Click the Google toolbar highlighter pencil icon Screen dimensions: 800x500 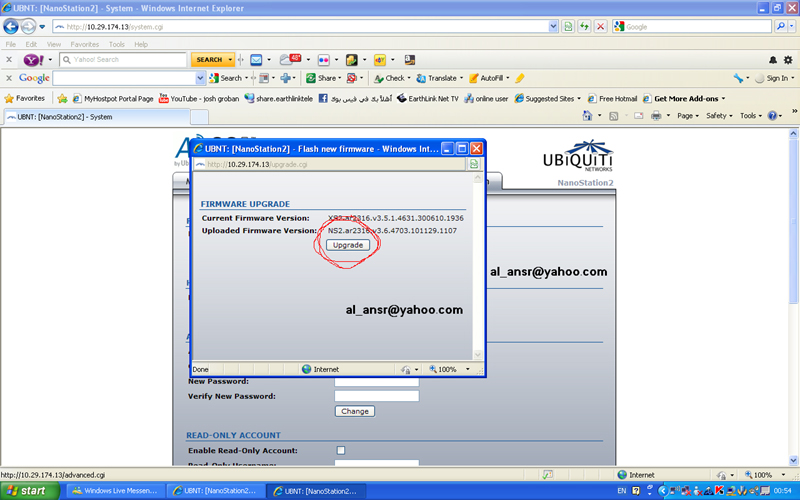point(520,78)
